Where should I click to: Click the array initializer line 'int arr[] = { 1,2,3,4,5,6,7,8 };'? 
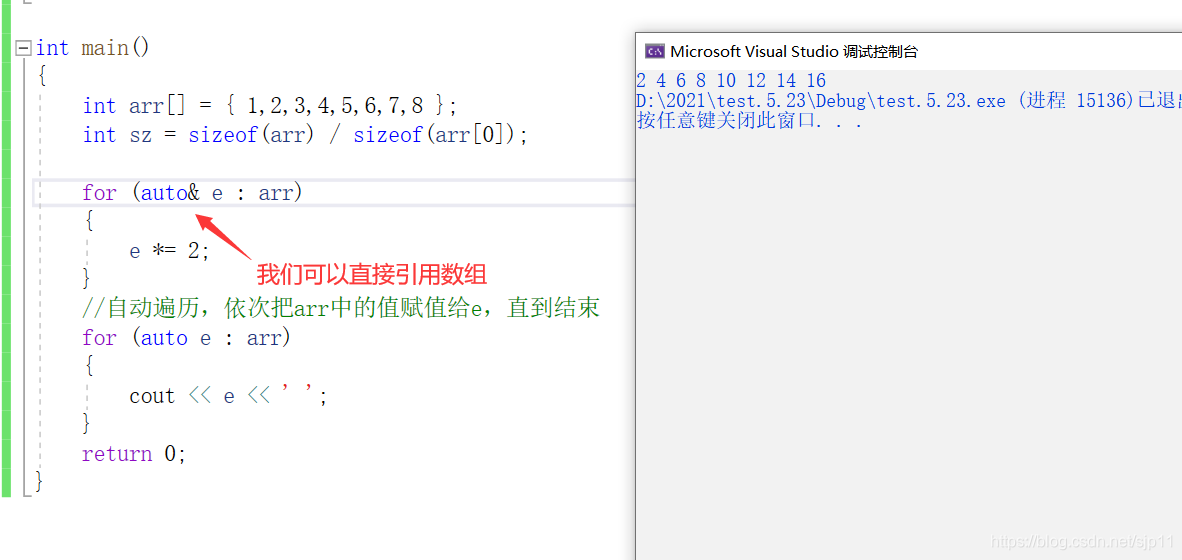(x=270, y=106)
